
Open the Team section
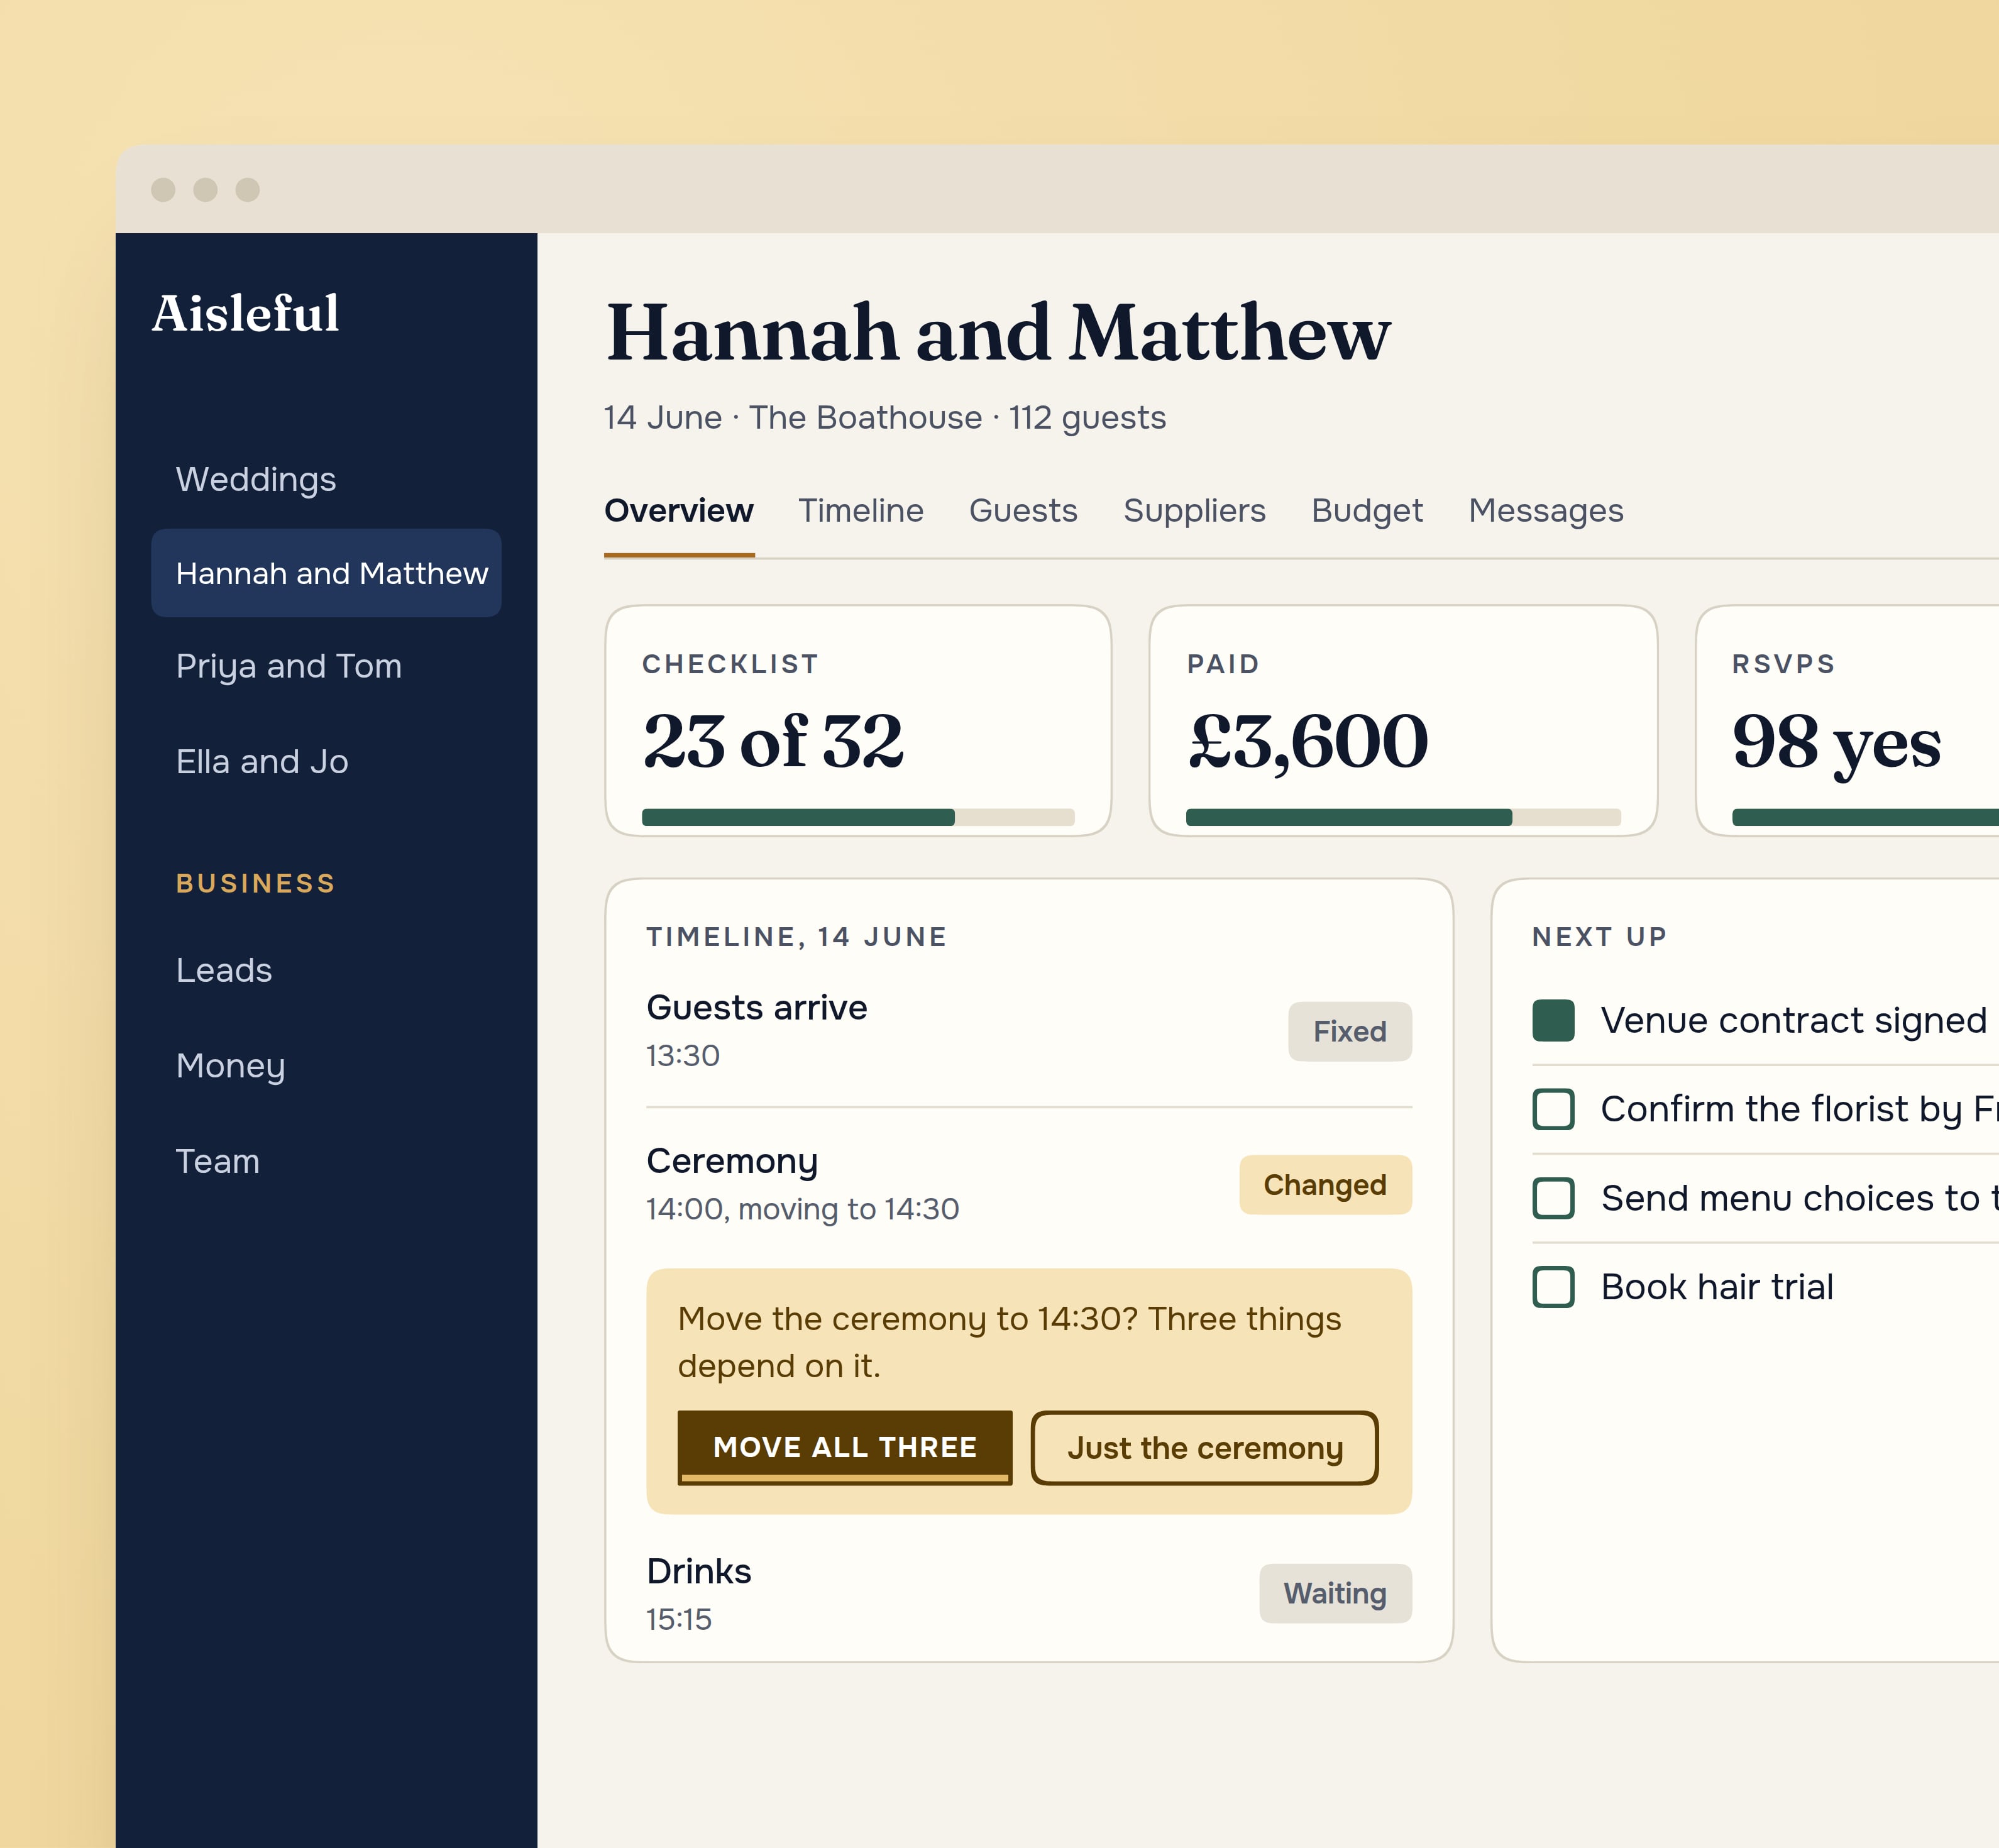point(218,1161)
